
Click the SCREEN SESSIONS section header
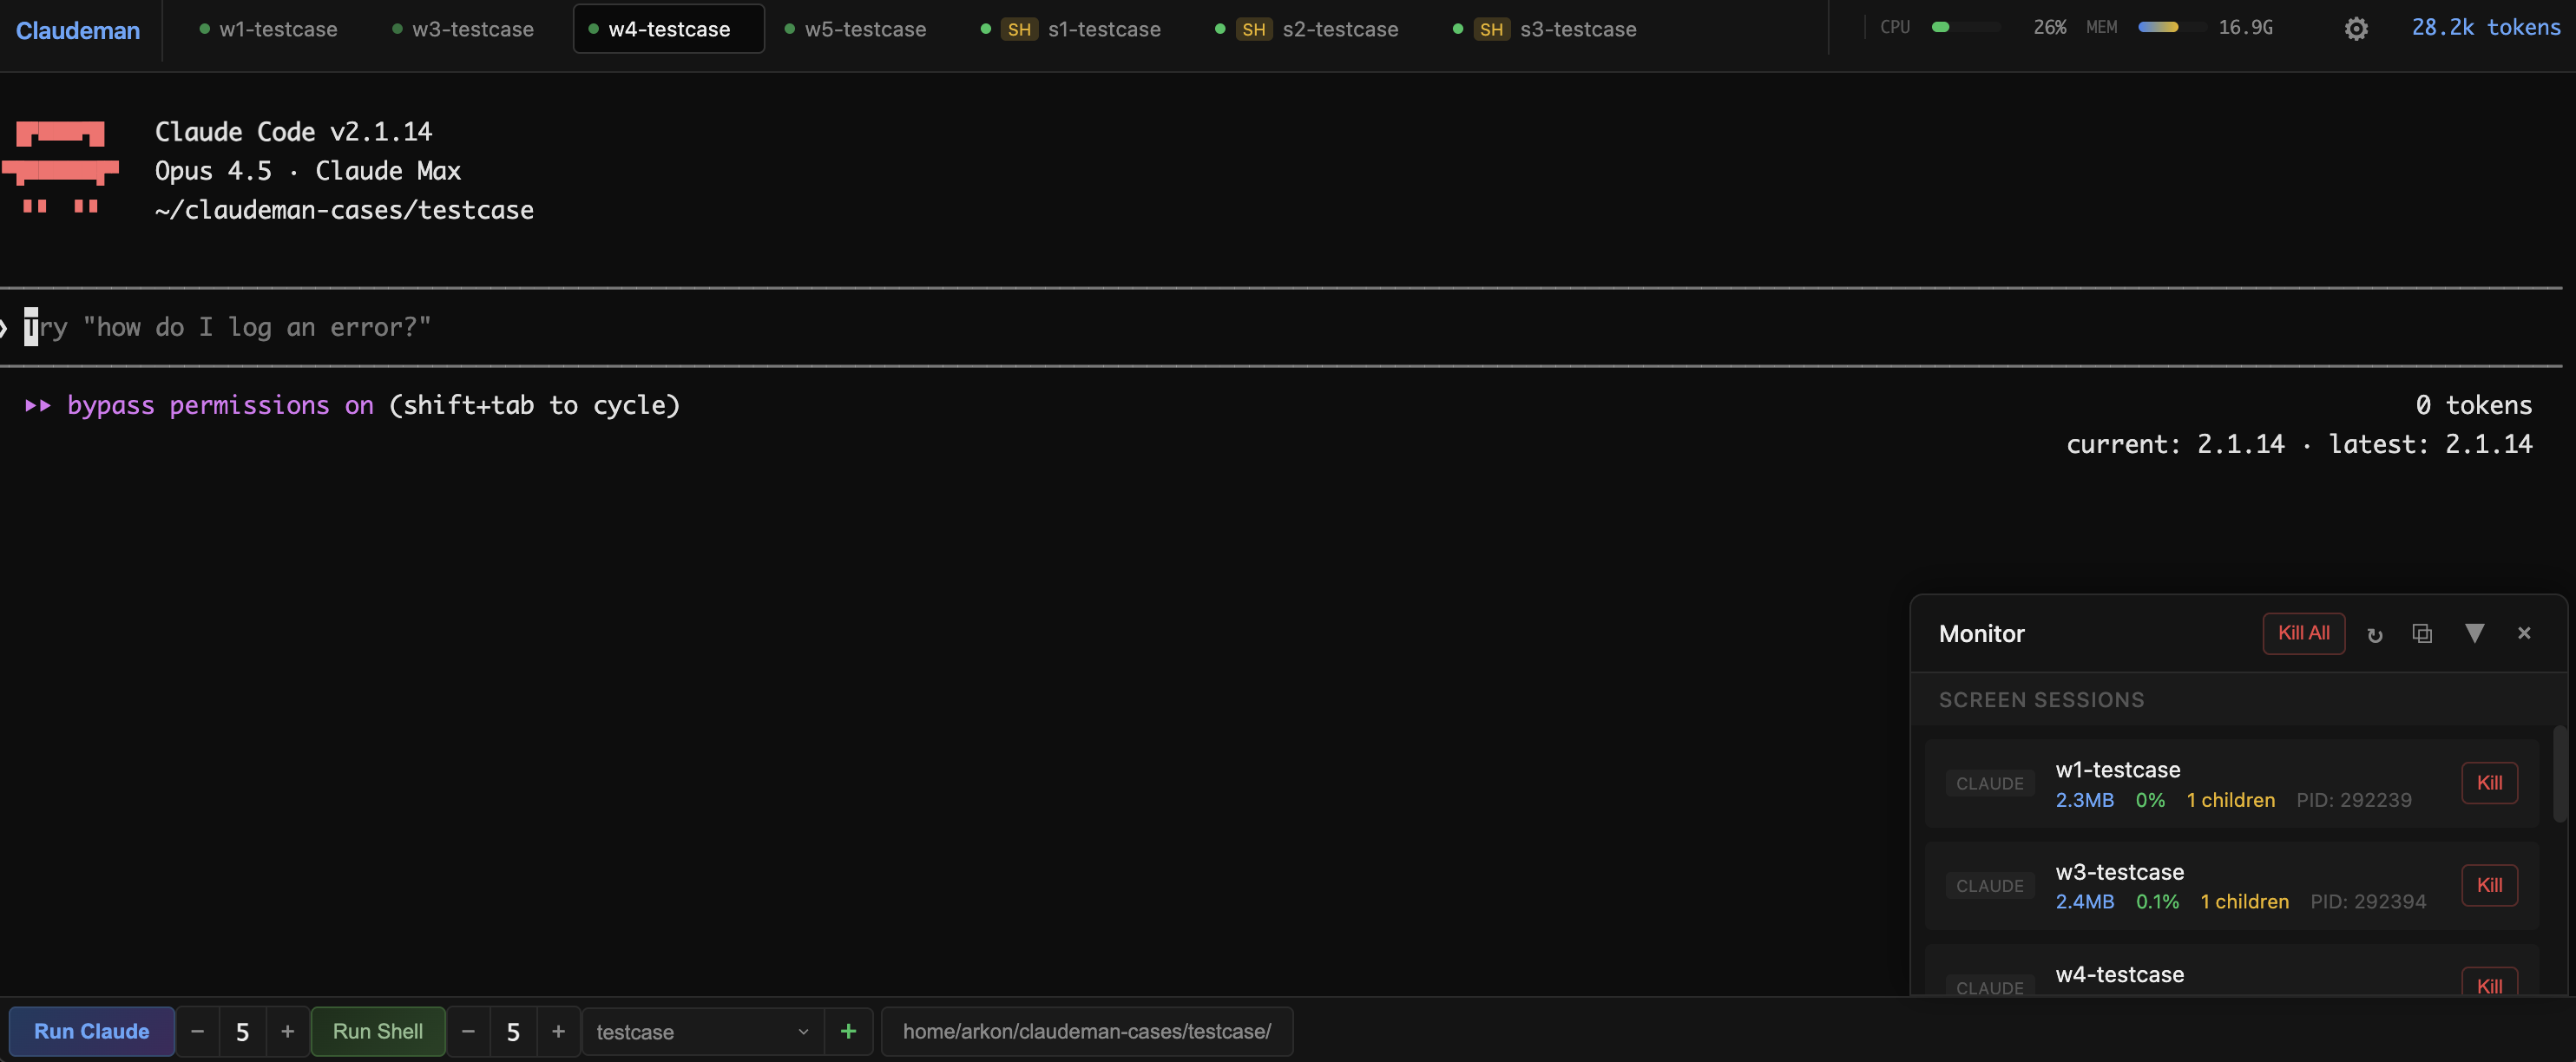[x=2041, y=700]
